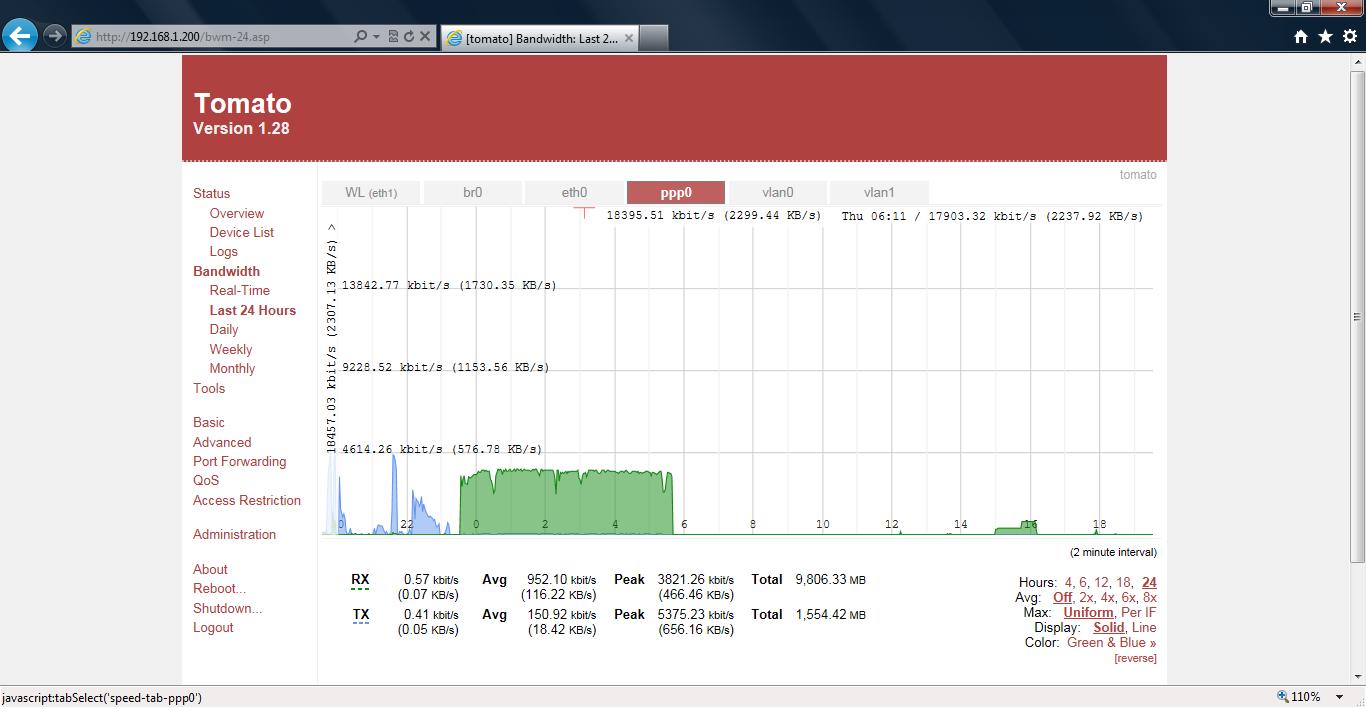1366x708 pixels.
Task: Click Logout in the sidebar
Action: coord(213,627)
